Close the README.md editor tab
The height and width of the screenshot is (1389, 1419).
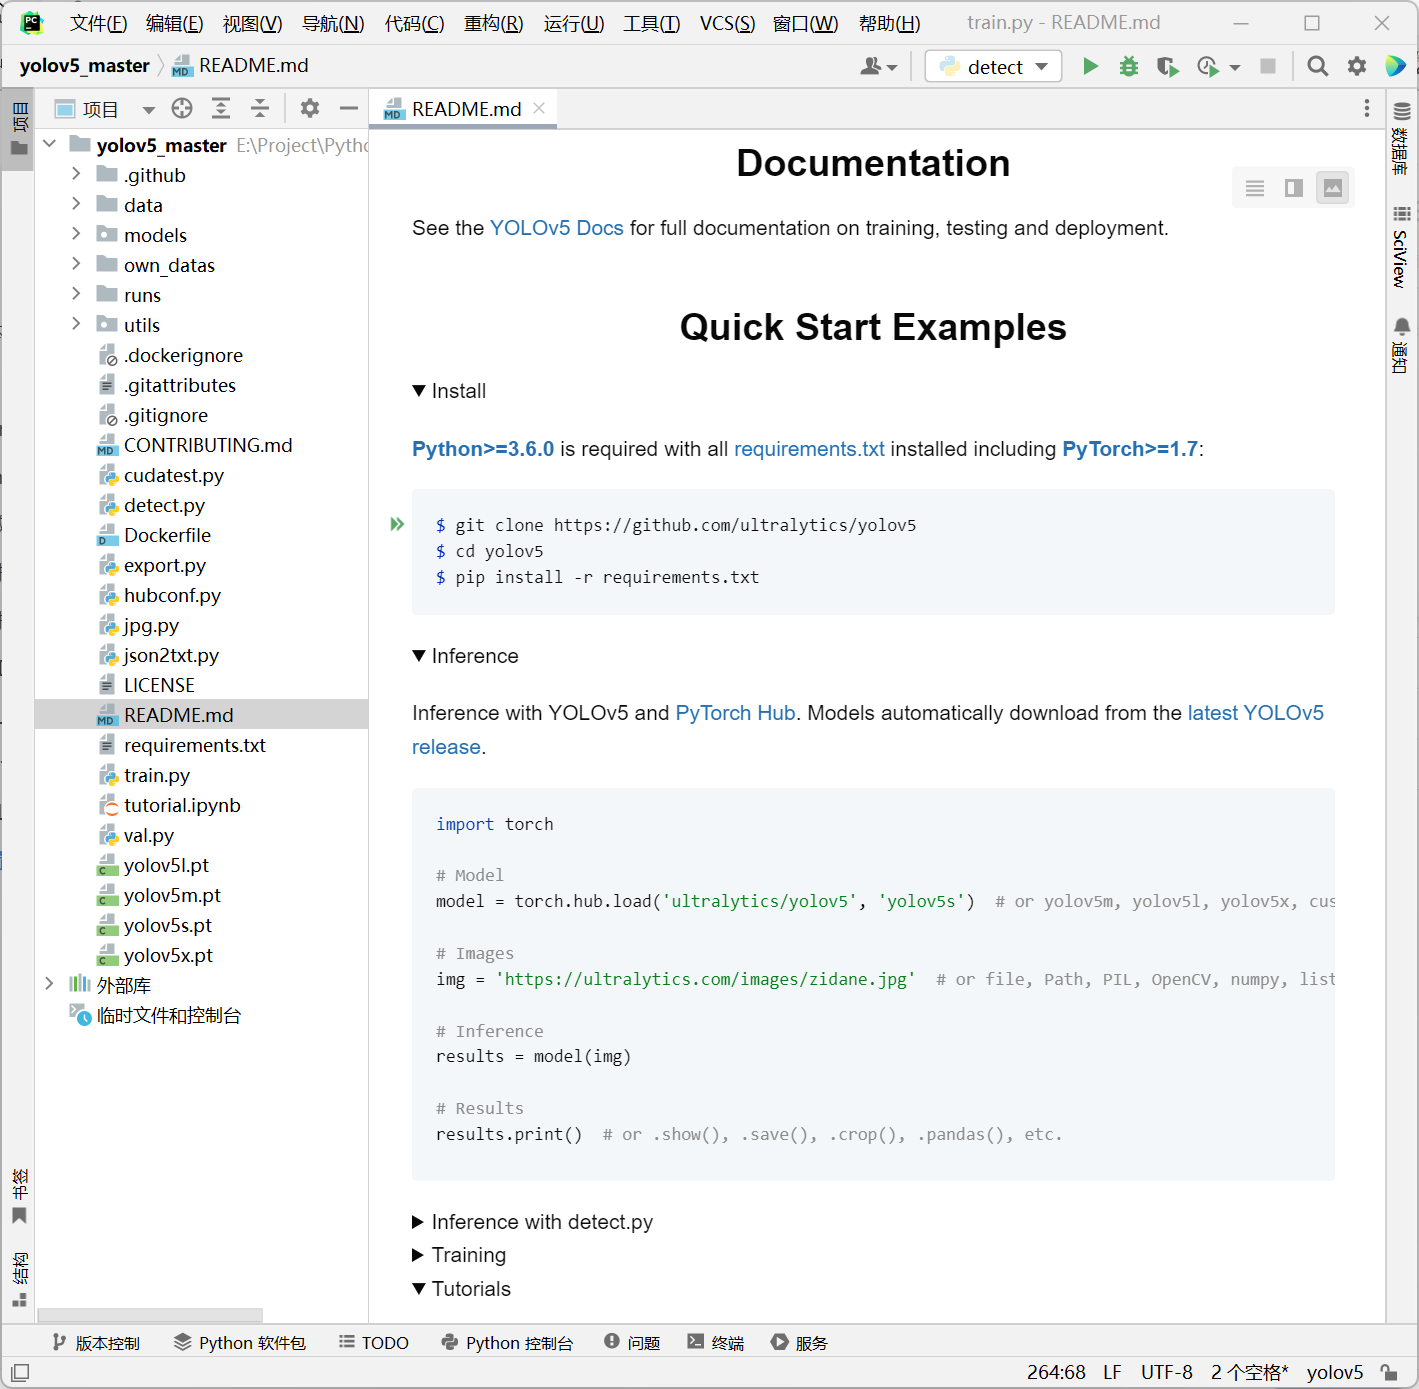[x=539, y=108]
